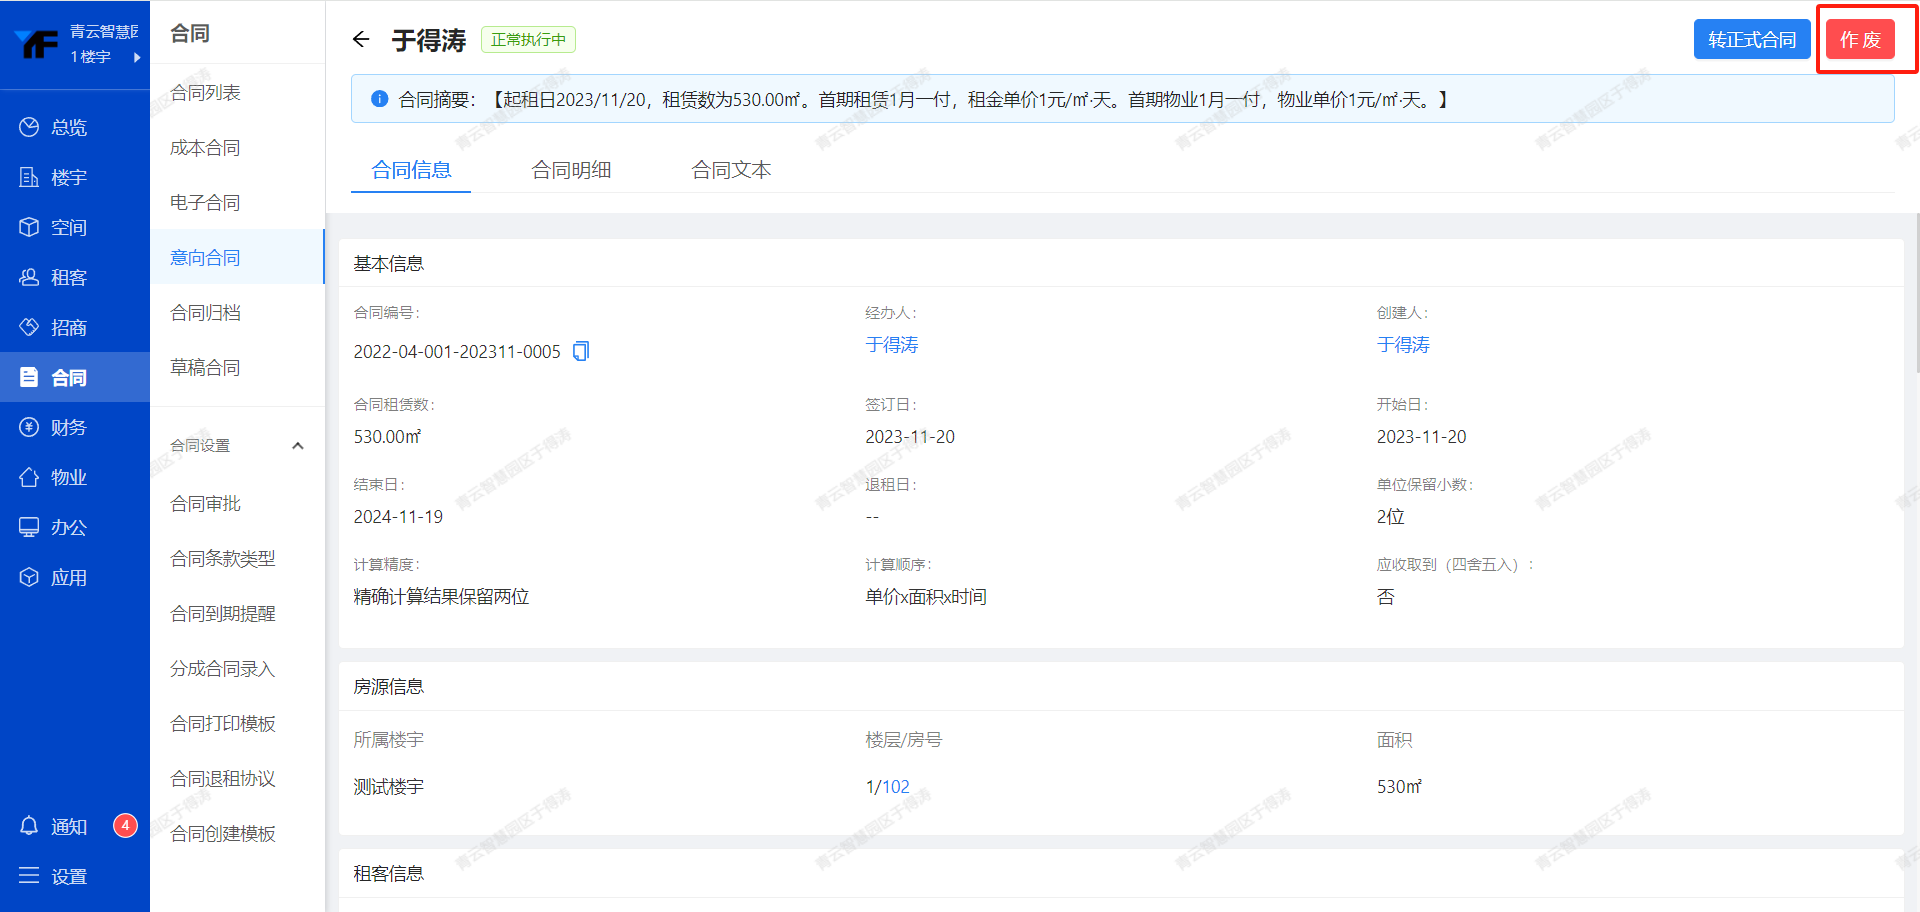Switch to the 合同明细 tab
Image resolution: width=1920 pixels, height=912 pixels.
(x=571, y=170)
